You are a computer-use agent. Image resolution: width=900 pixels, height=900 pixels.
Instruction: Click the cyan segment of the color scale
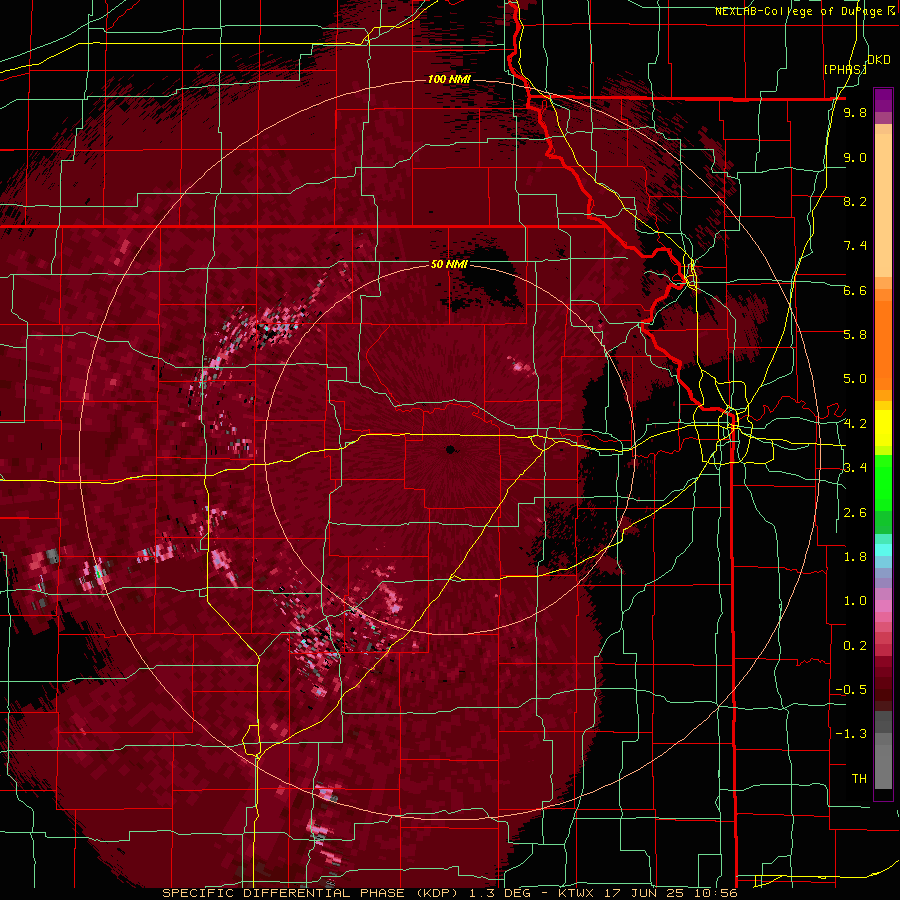(x=883, y=550)
